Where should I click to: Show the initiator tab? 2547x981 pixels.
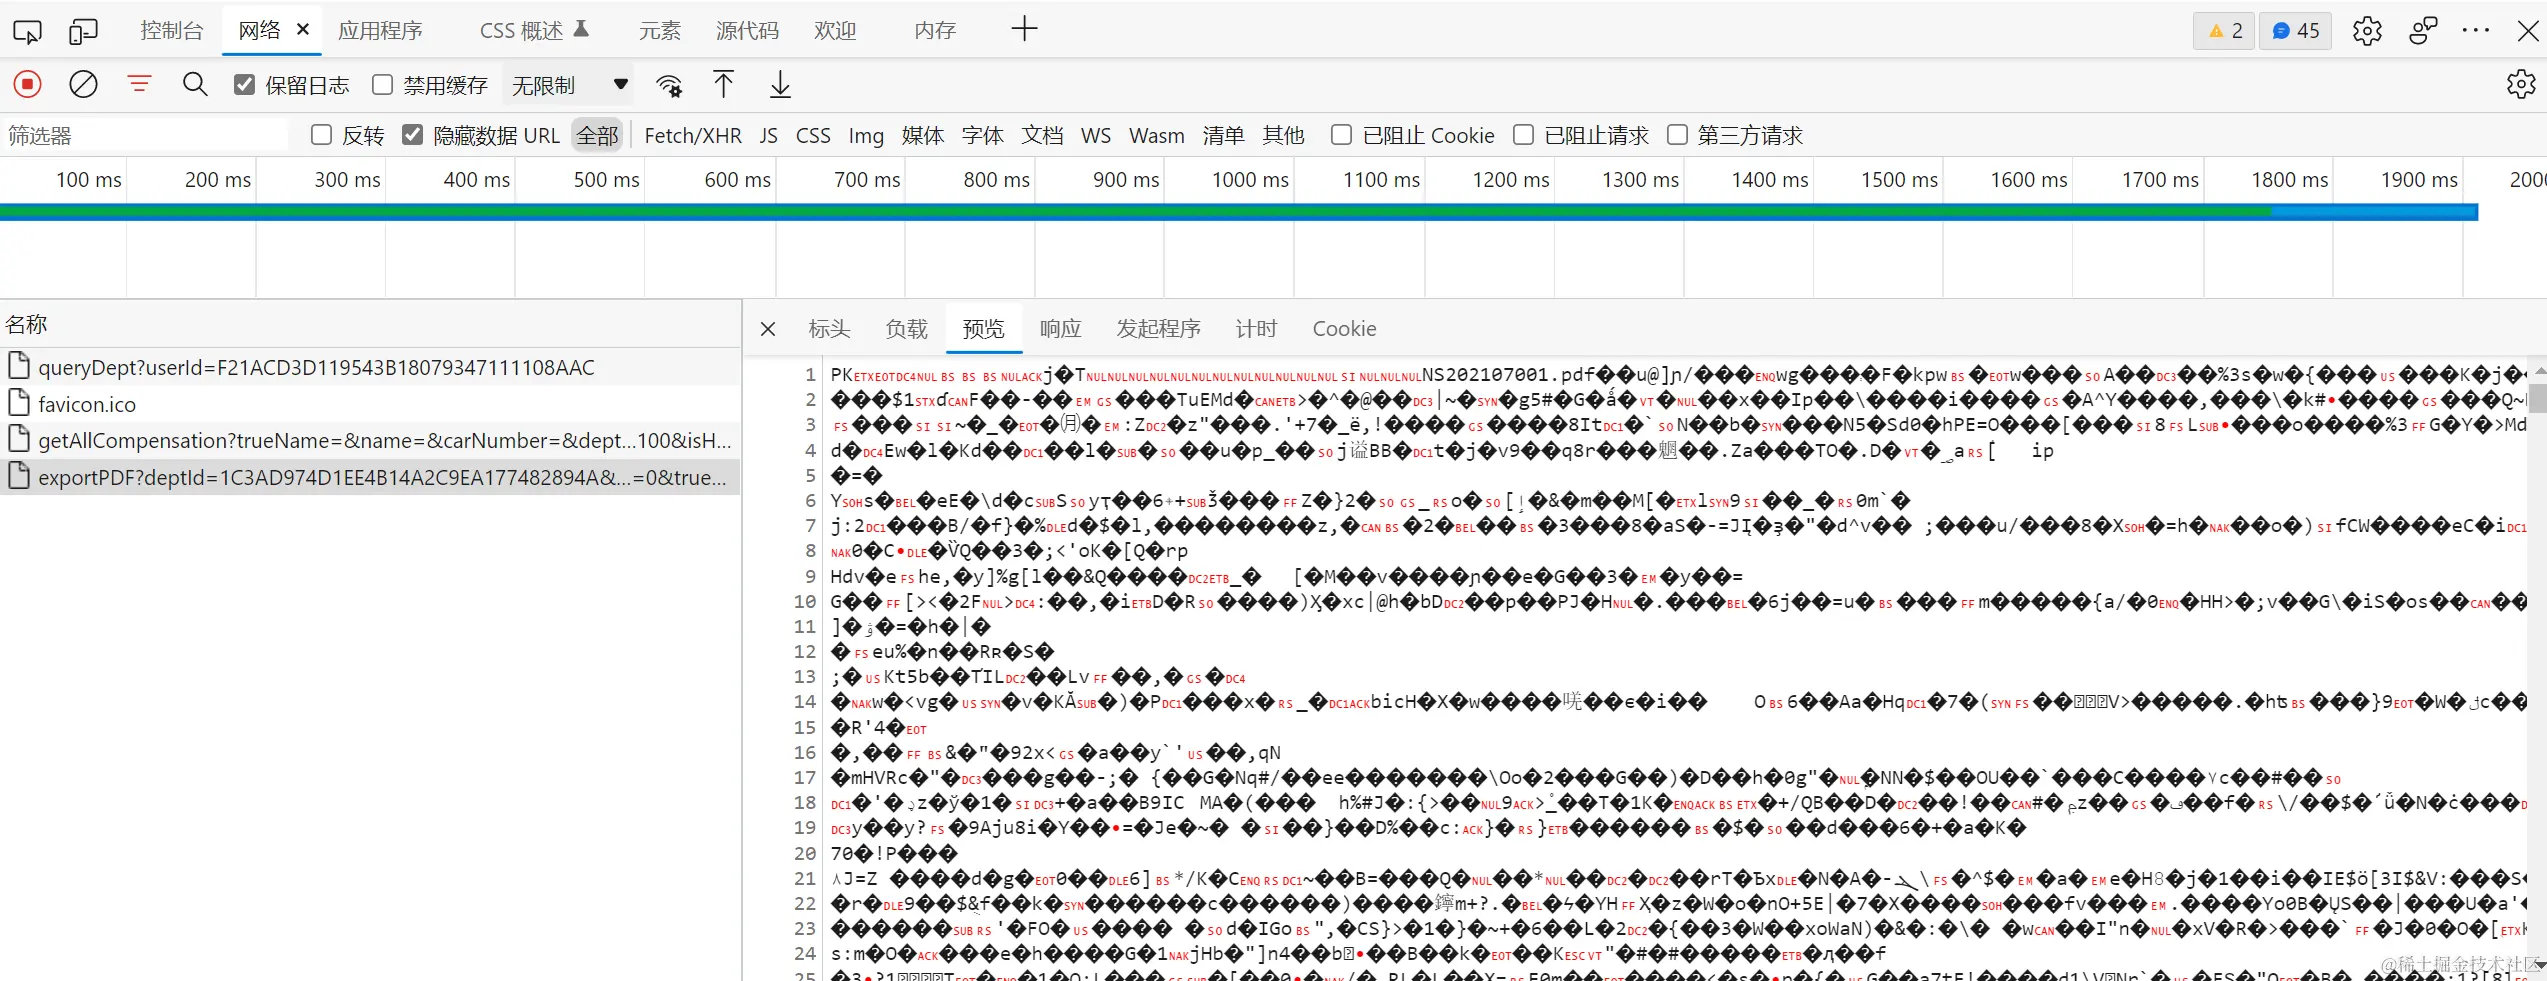point(1159,329)
